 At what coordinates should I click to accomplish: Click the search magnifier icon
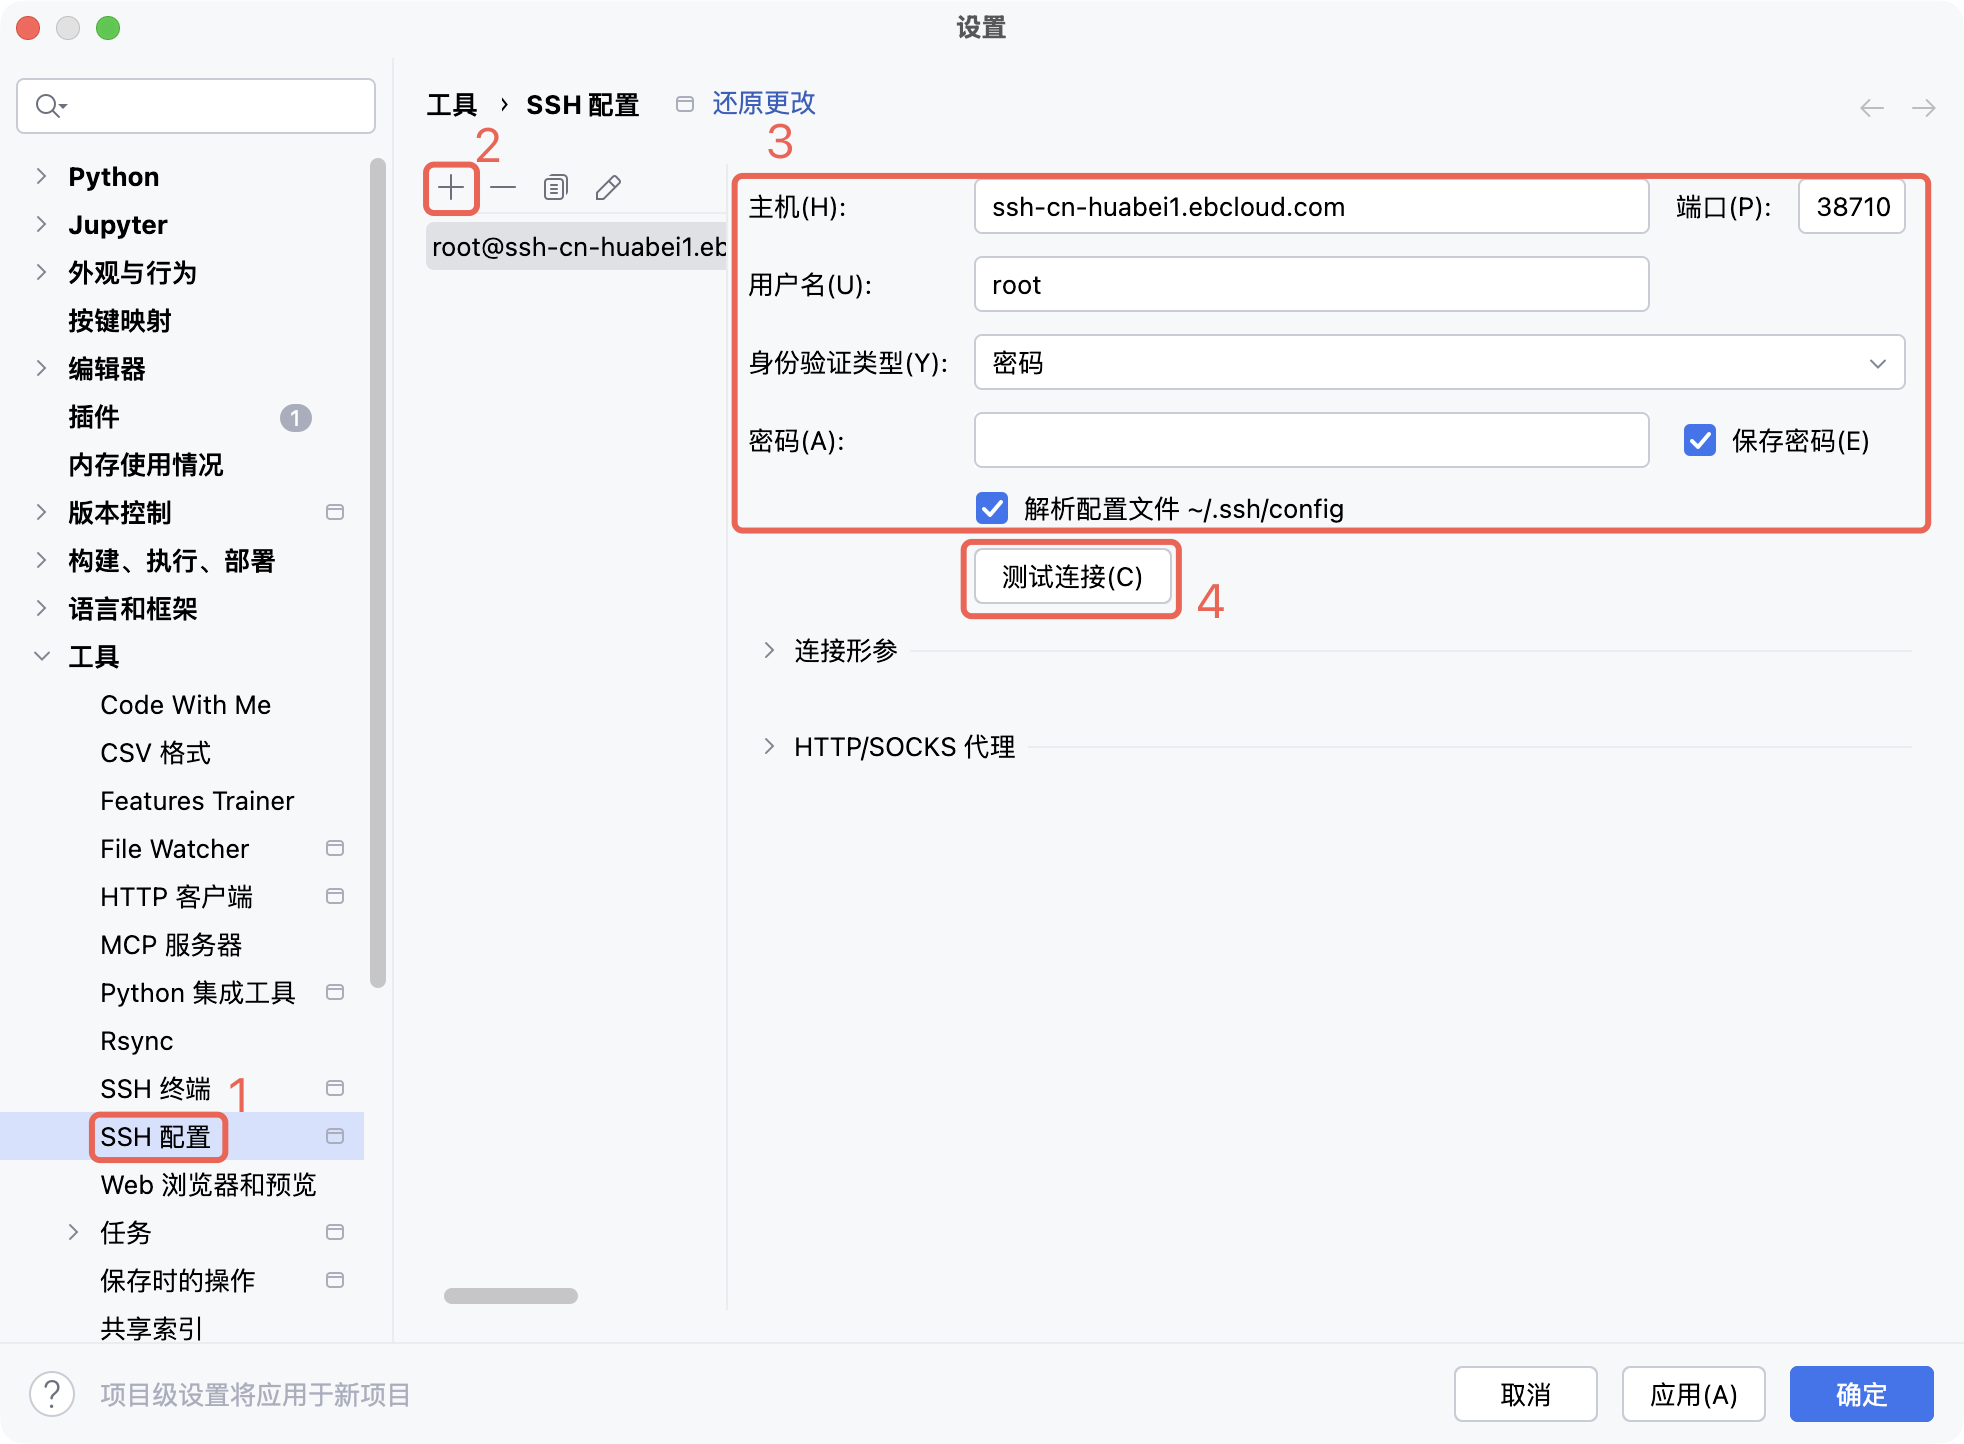tap(48, 105)
